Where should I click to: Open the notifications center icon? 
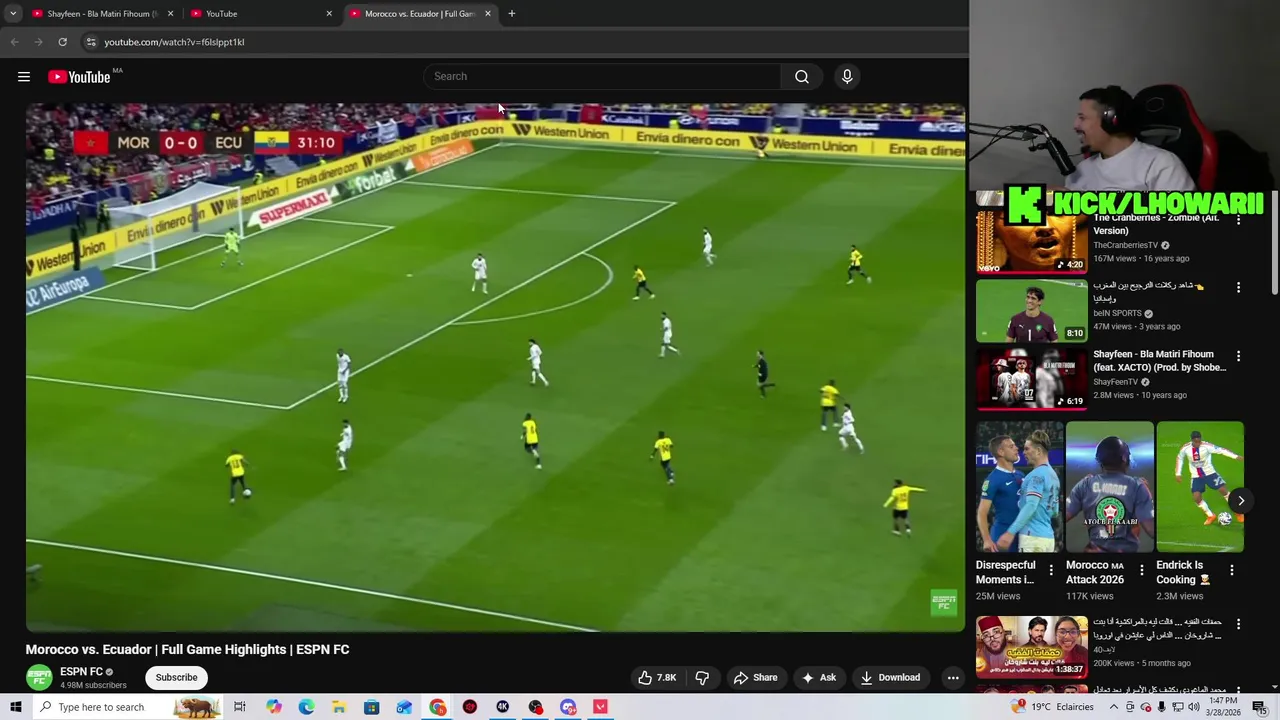pos(1259,707)
